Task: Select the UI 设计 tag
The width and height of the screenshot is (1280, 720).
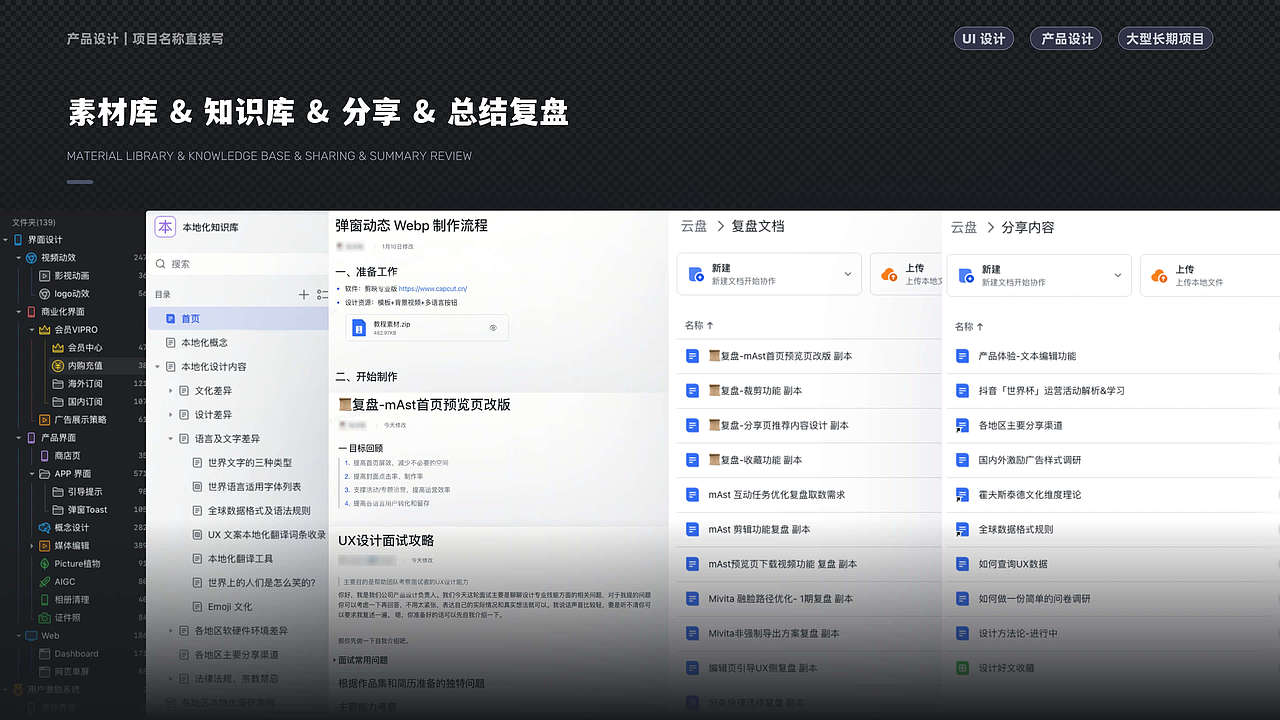Action: (984, 39)
